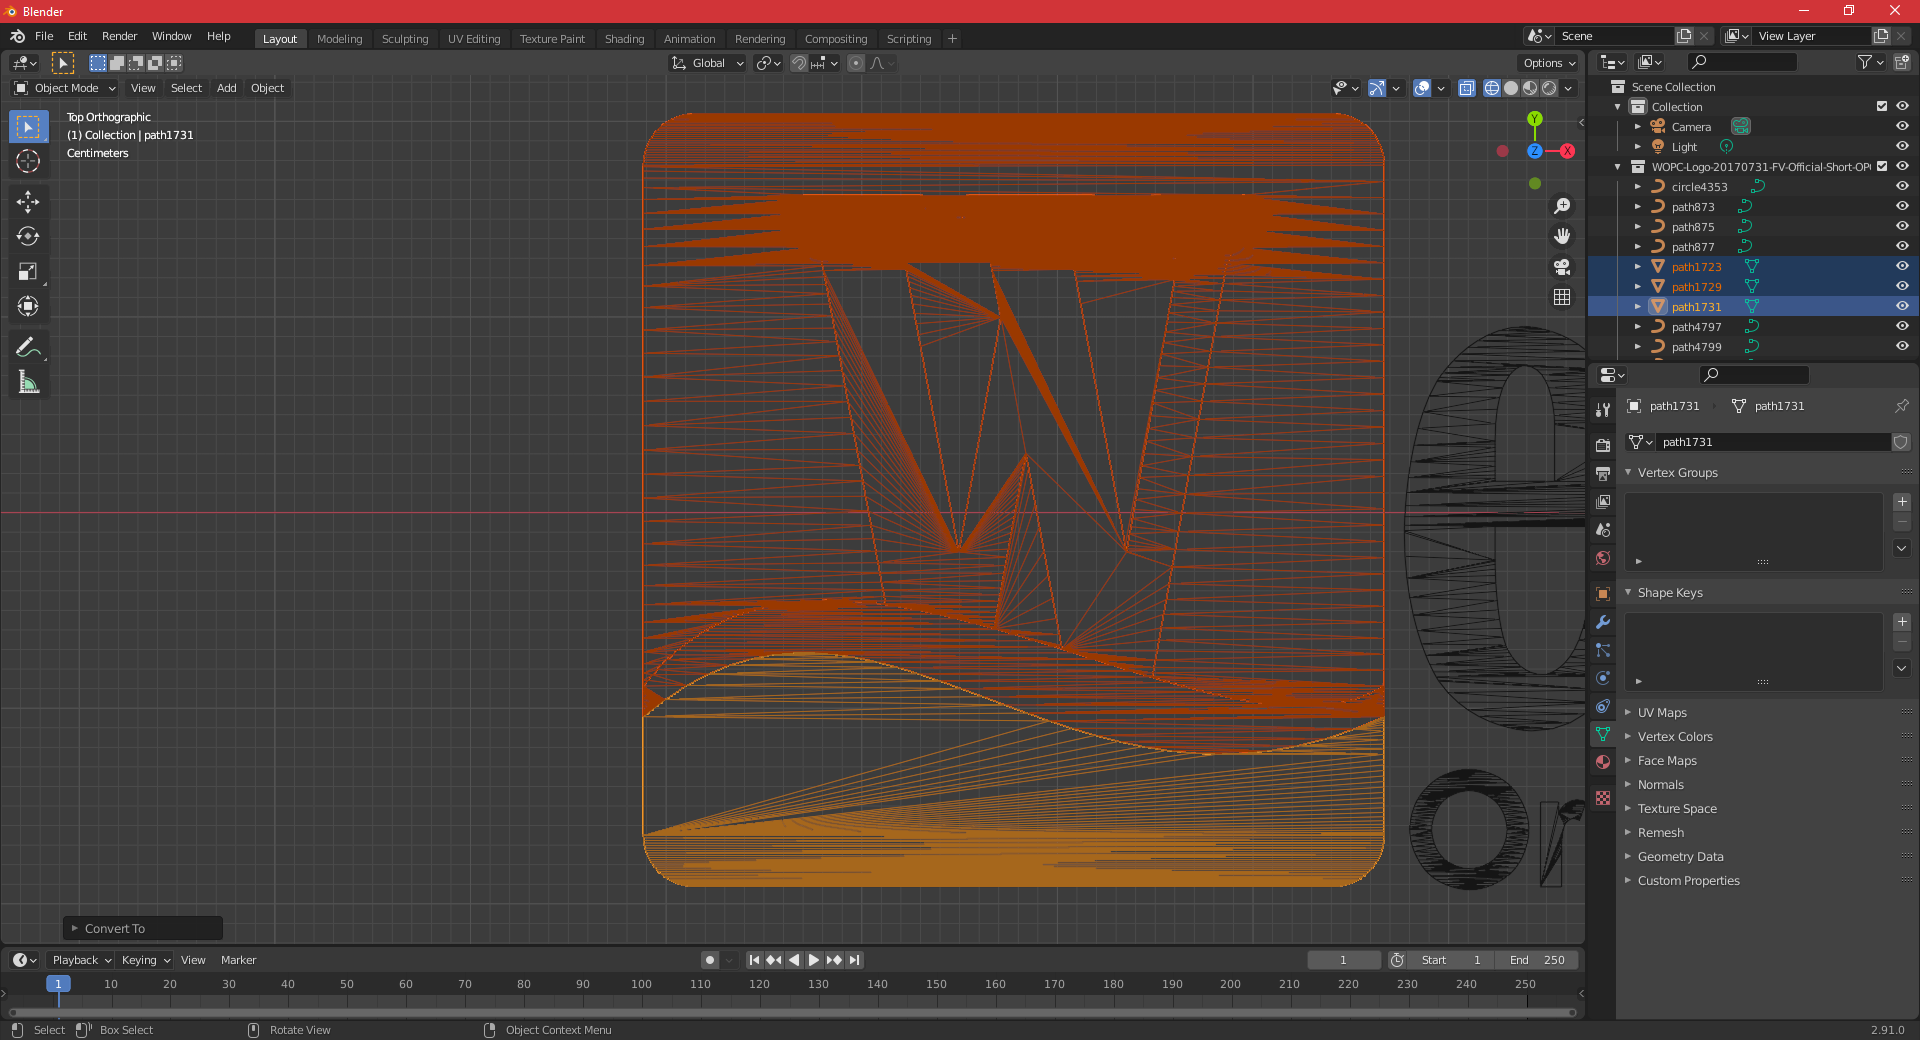Toggle camera view icon in viewport
Screen dimensions: 1920x1040
[1562, 267]
